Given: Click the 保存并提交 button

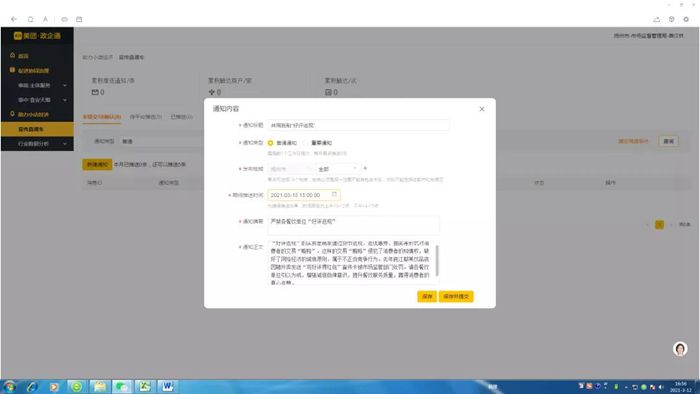Looking at the screenshot, I should click(456, 296).
